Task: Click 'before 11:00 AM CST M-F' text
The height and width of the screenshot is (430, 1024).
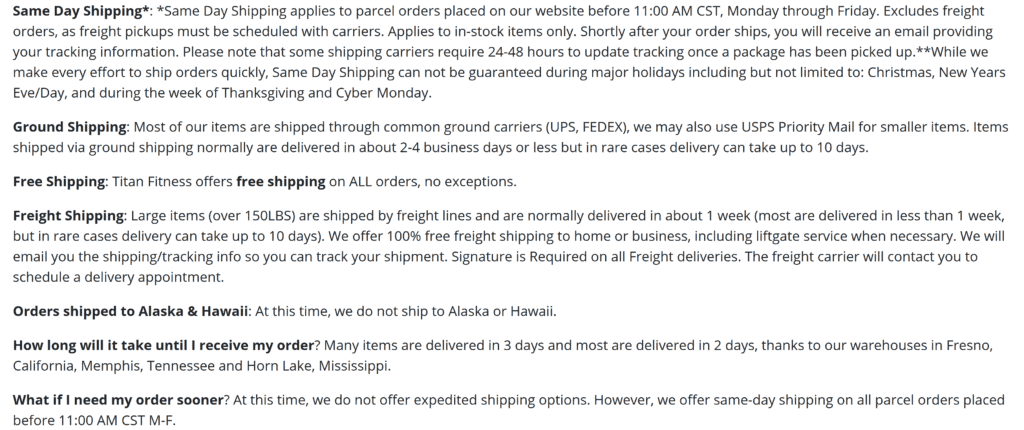Action: 93,421
